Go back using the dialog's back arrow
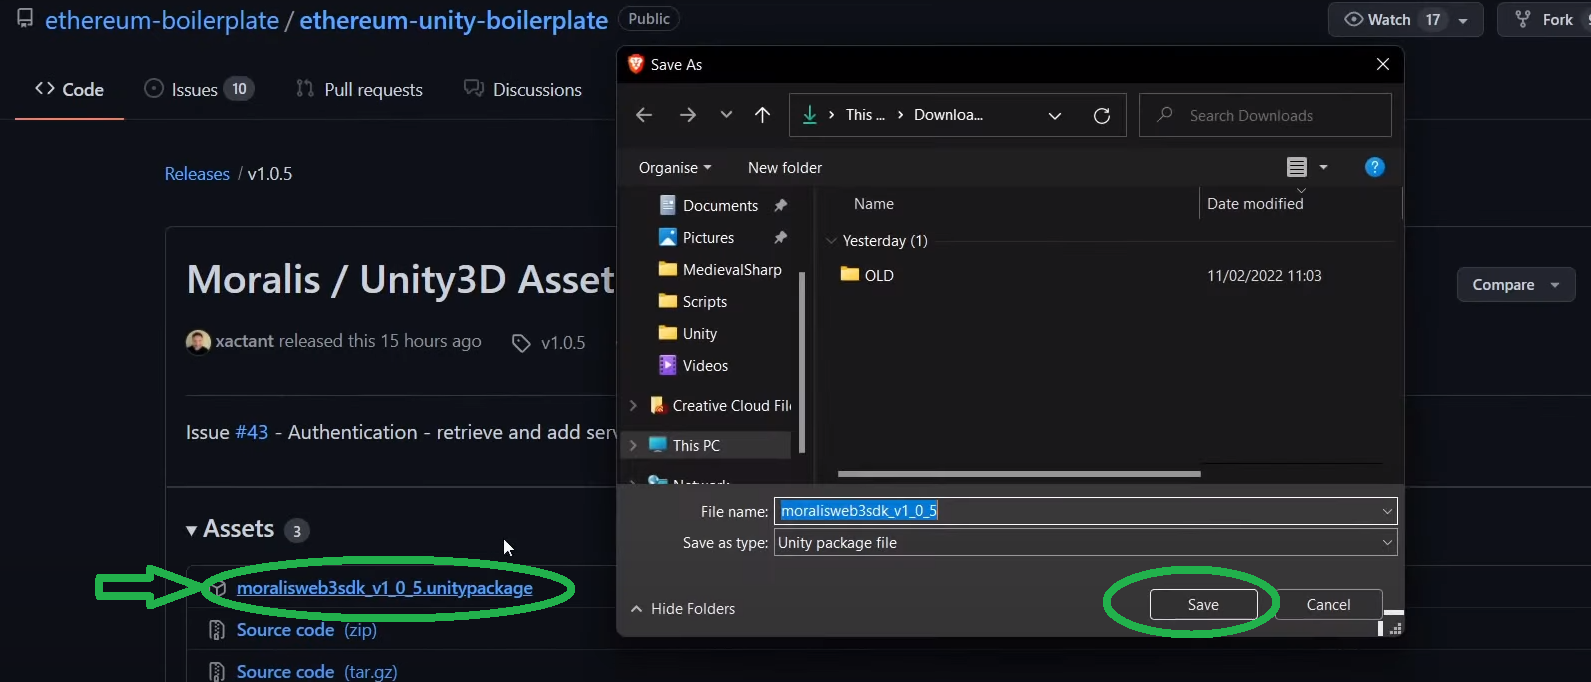 tap(644, 115)
